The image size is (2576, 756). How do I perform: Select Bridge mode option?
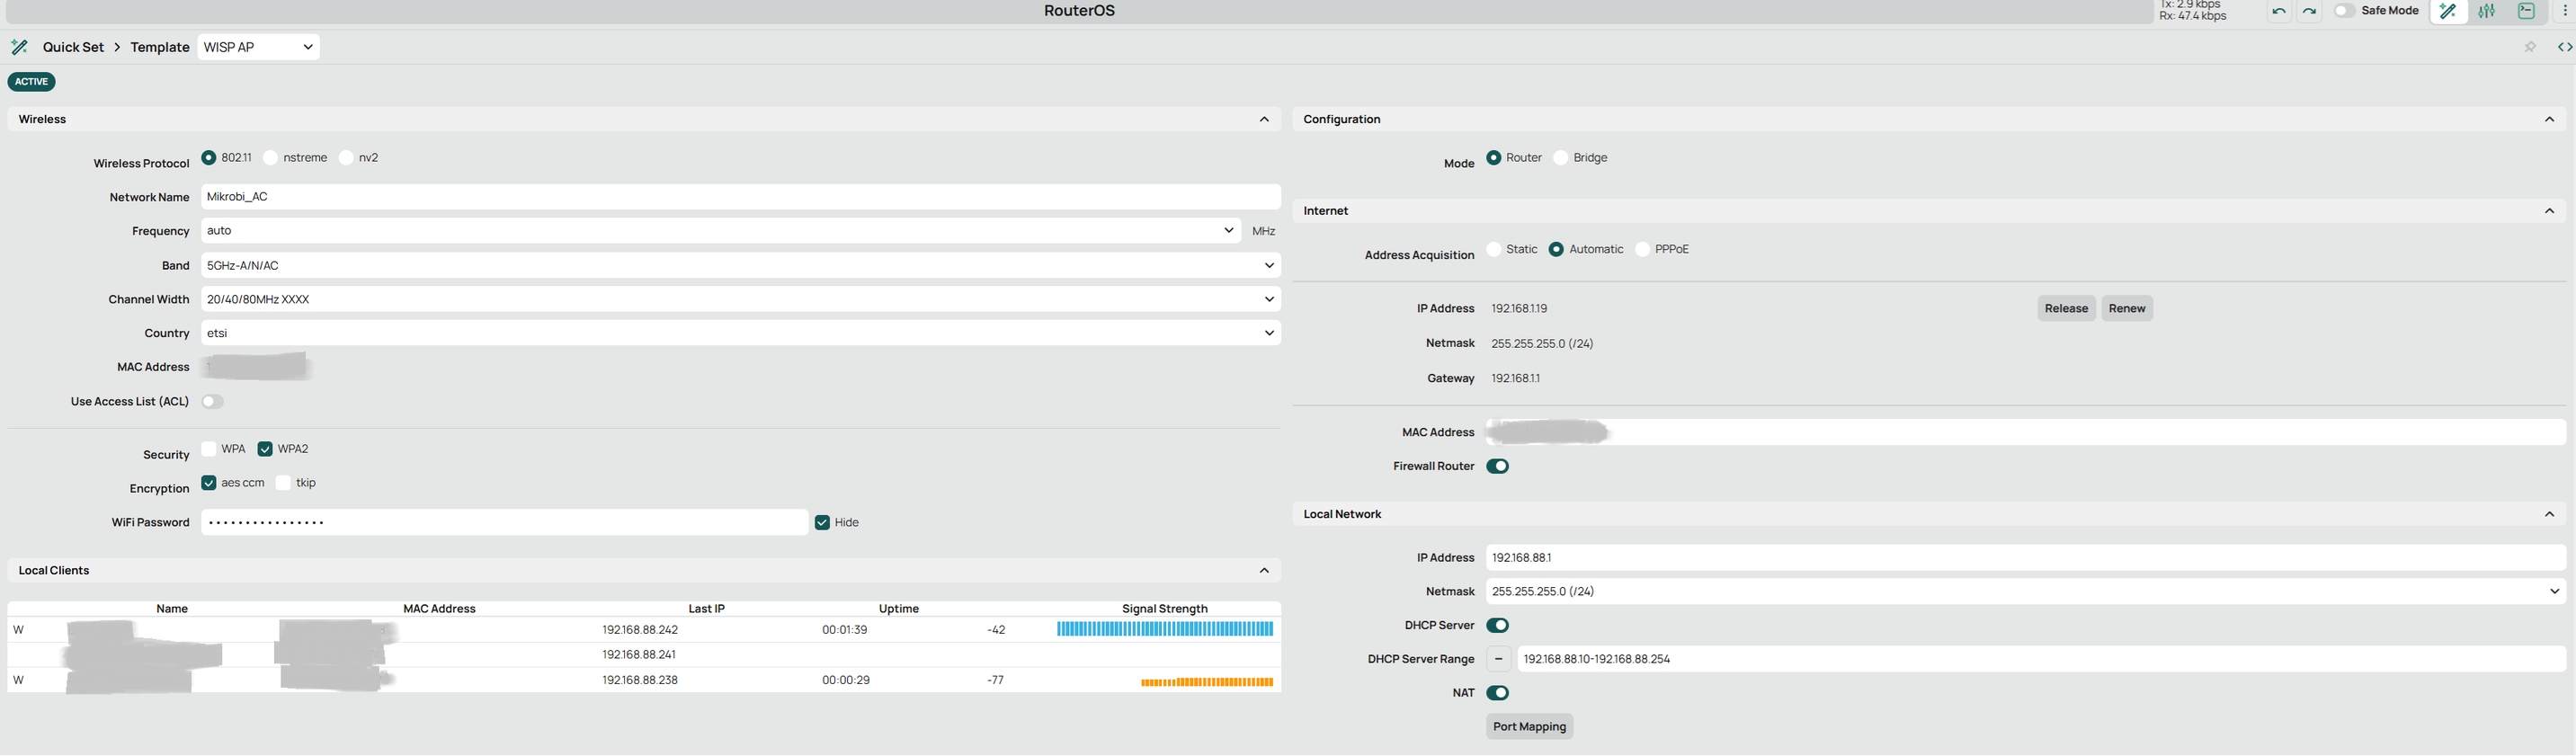[1561, 158]
